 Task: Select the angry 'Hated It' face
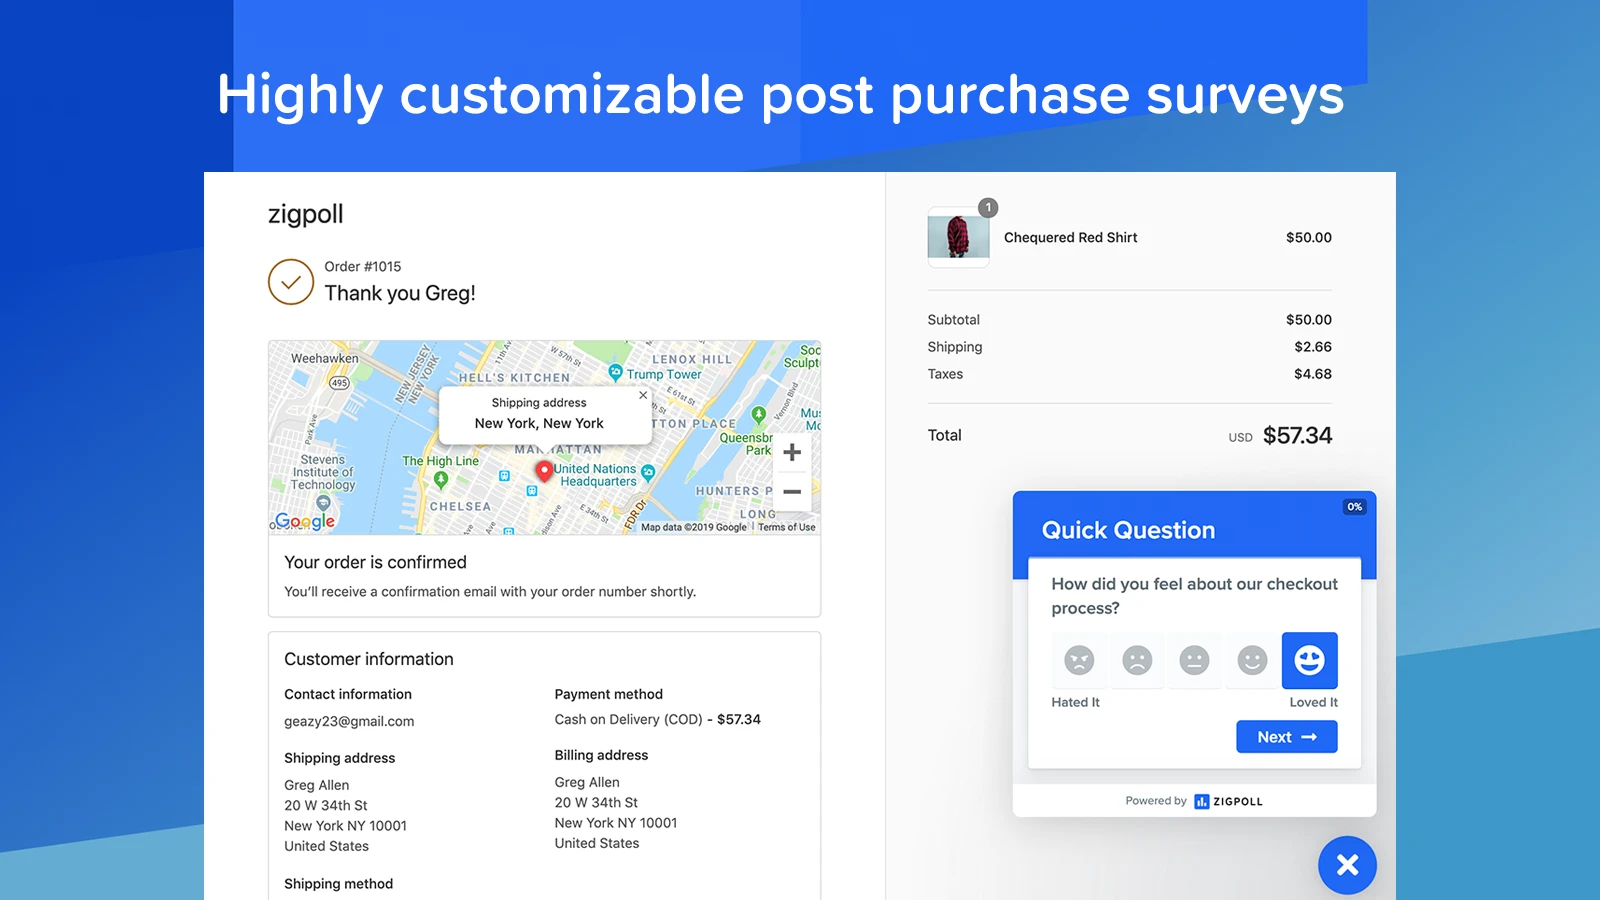[x=1079, y=660]
